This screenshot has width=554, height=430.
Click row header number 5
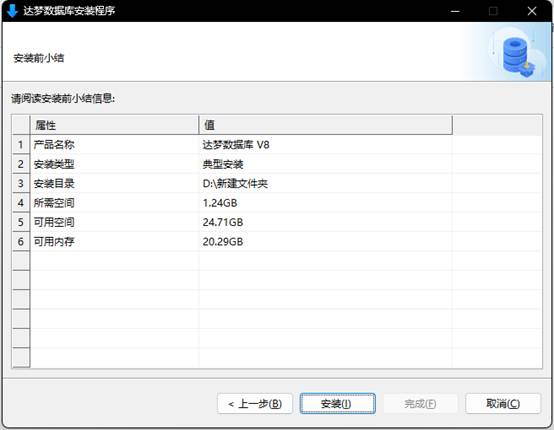click(x=21, y=222)
